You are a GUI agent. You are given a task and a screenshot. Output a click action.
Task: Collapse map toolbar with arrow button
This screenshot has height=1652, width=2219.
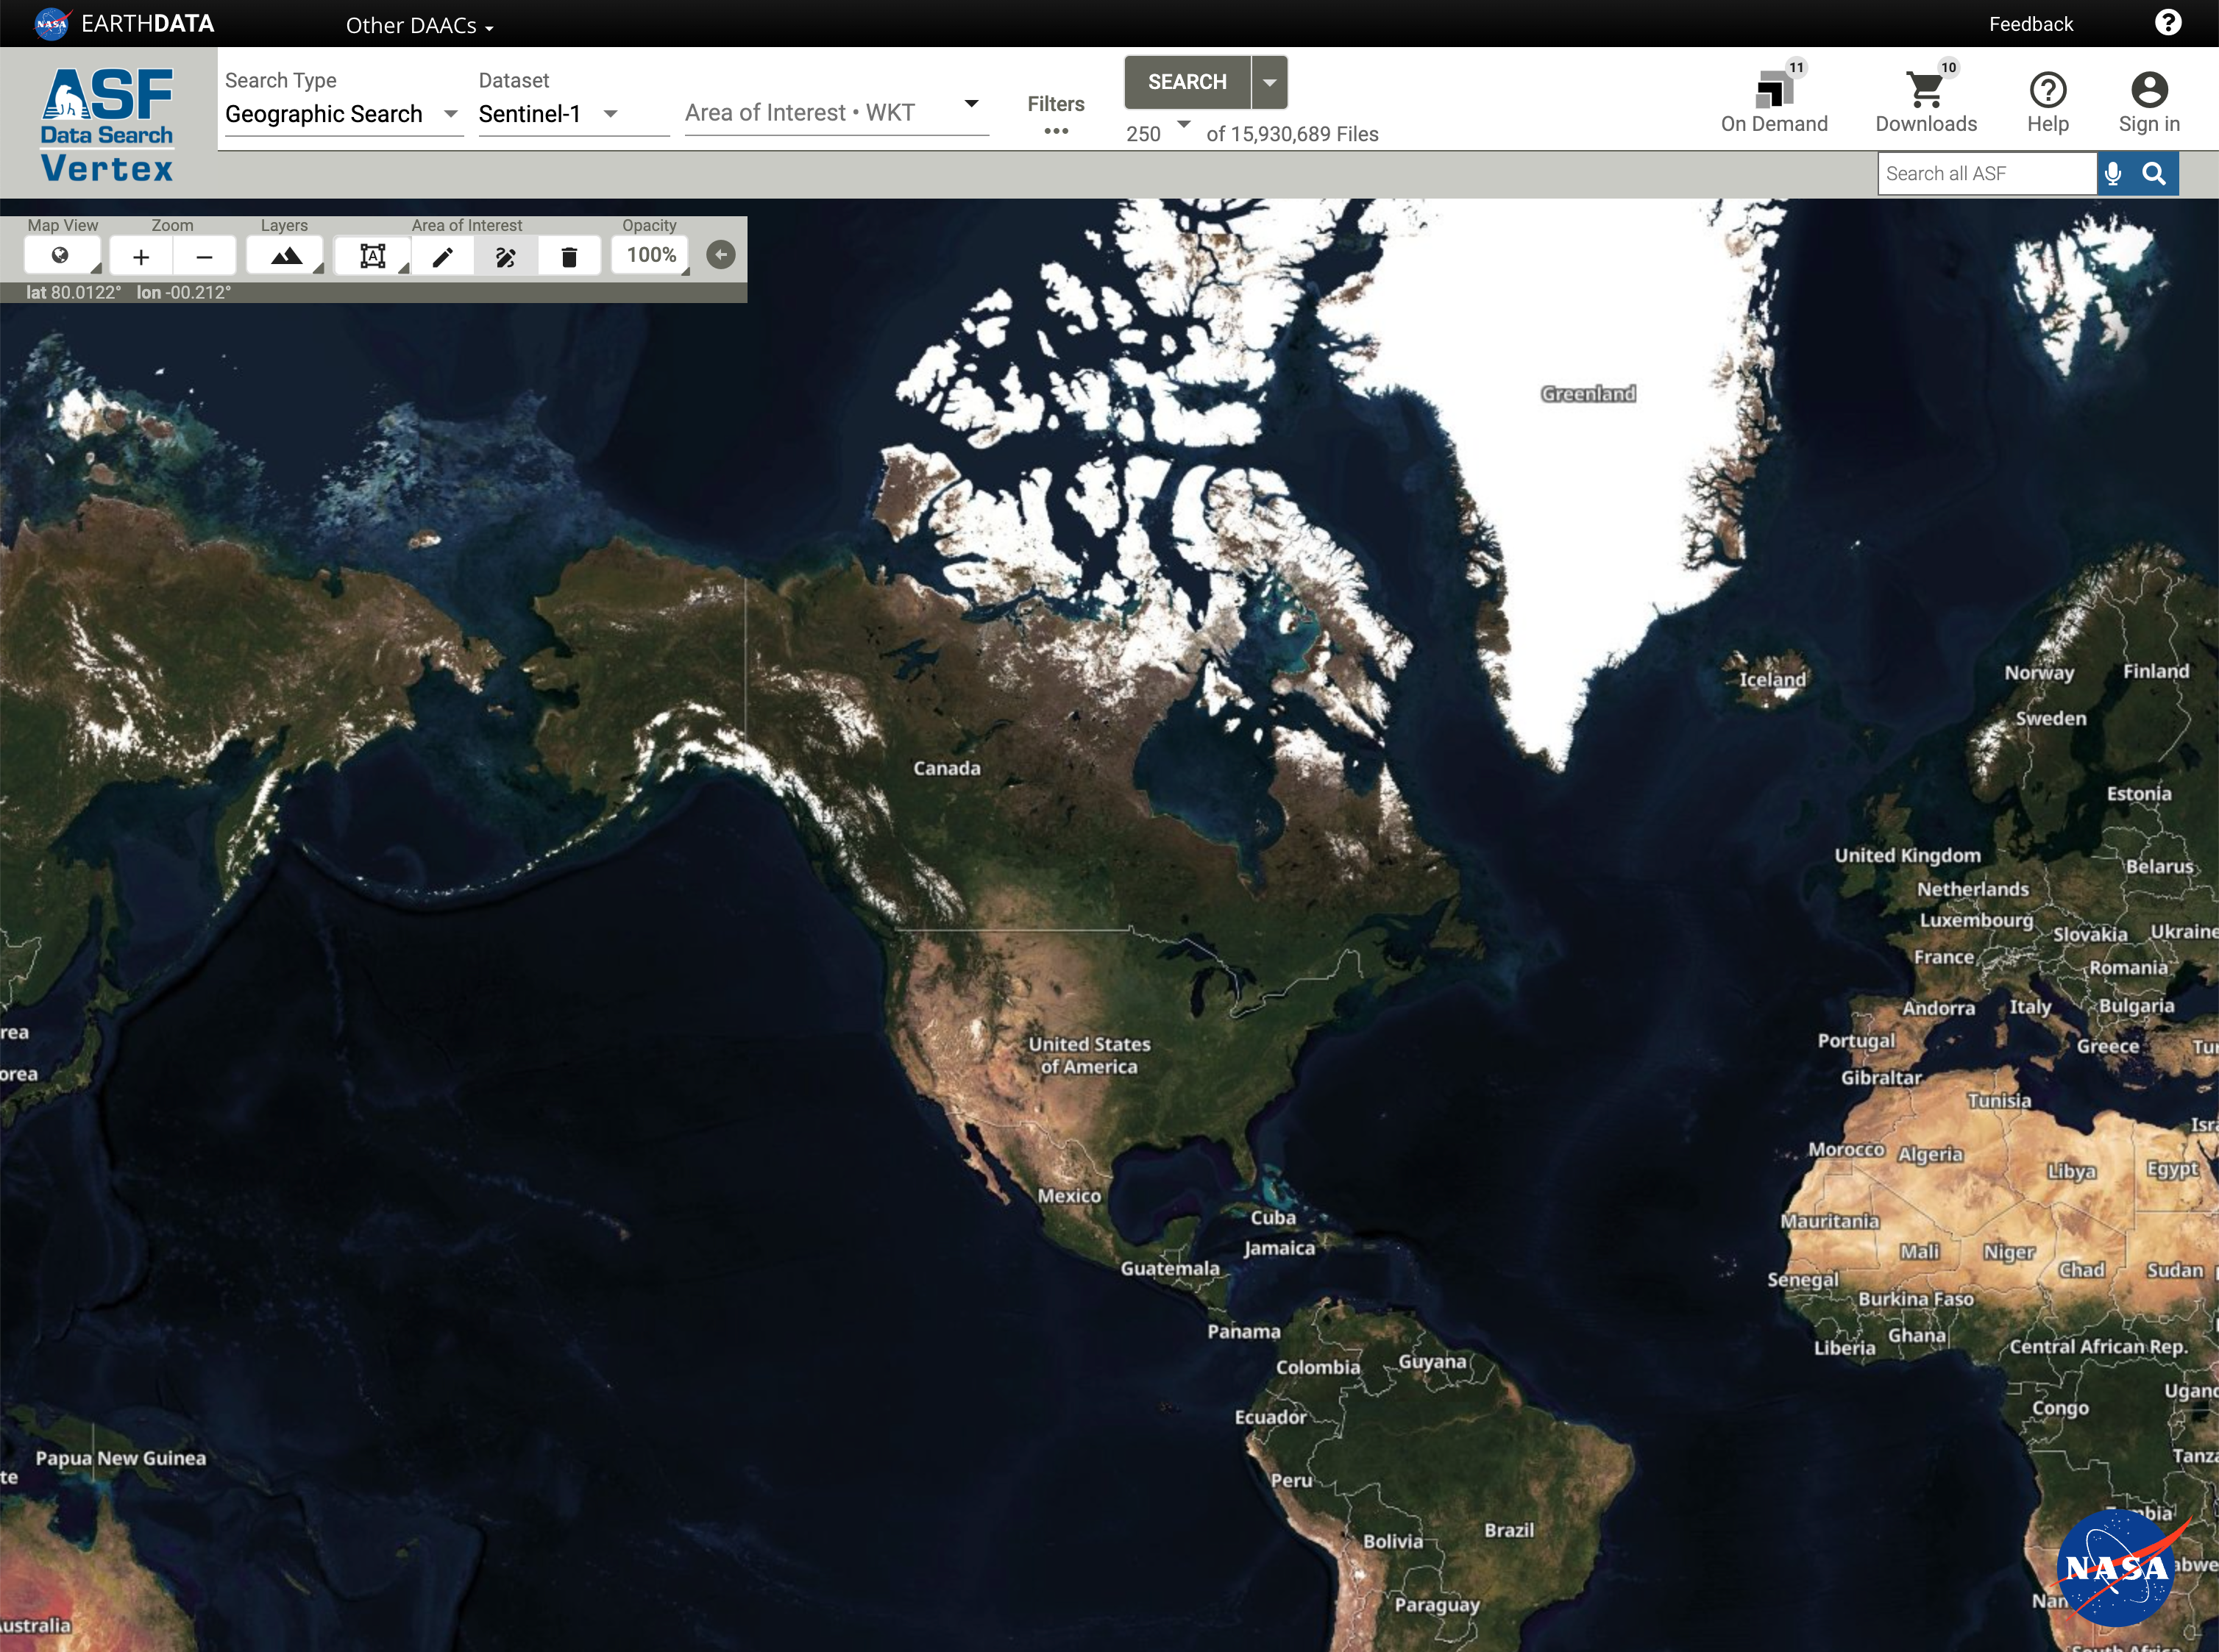(721, 255)
